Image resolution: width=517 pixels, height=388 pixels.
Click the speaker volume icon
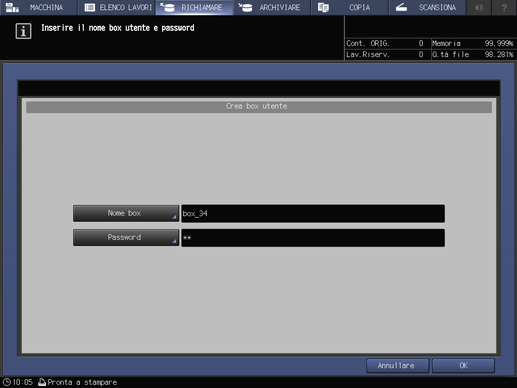479,7
